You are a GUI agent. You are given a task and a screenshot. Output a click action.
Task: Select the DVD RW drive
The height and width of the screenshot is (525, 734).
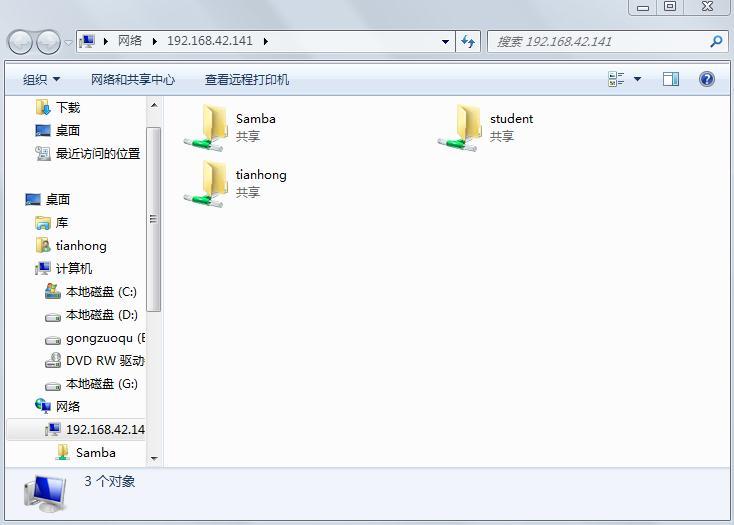[95, 361]
